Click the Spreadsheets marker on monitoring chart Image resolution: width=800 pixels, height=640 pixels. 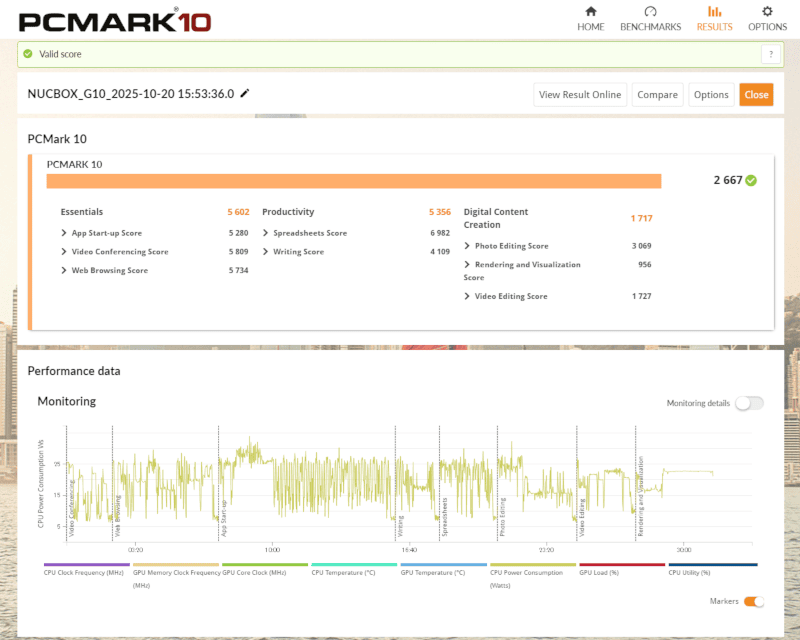(x=440, y=480)
